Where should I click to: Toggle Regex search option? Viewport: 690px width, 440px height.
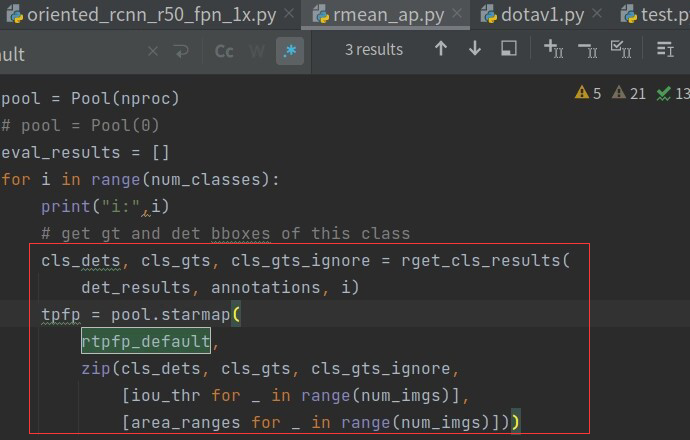coord(290,51)
